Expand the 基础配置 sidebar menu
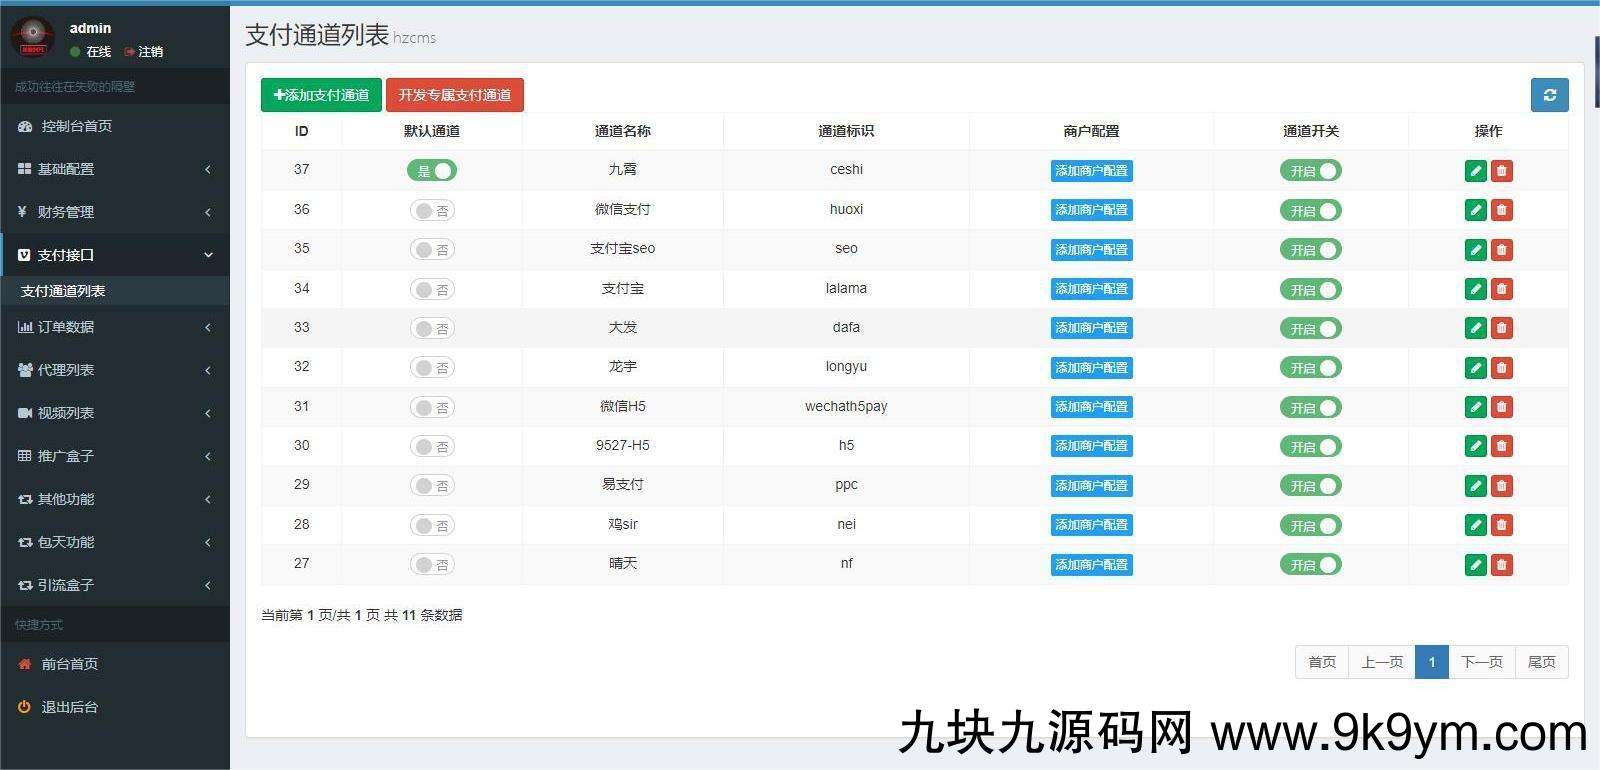This screenshot has height=770, width=1600. coord(114,169)
